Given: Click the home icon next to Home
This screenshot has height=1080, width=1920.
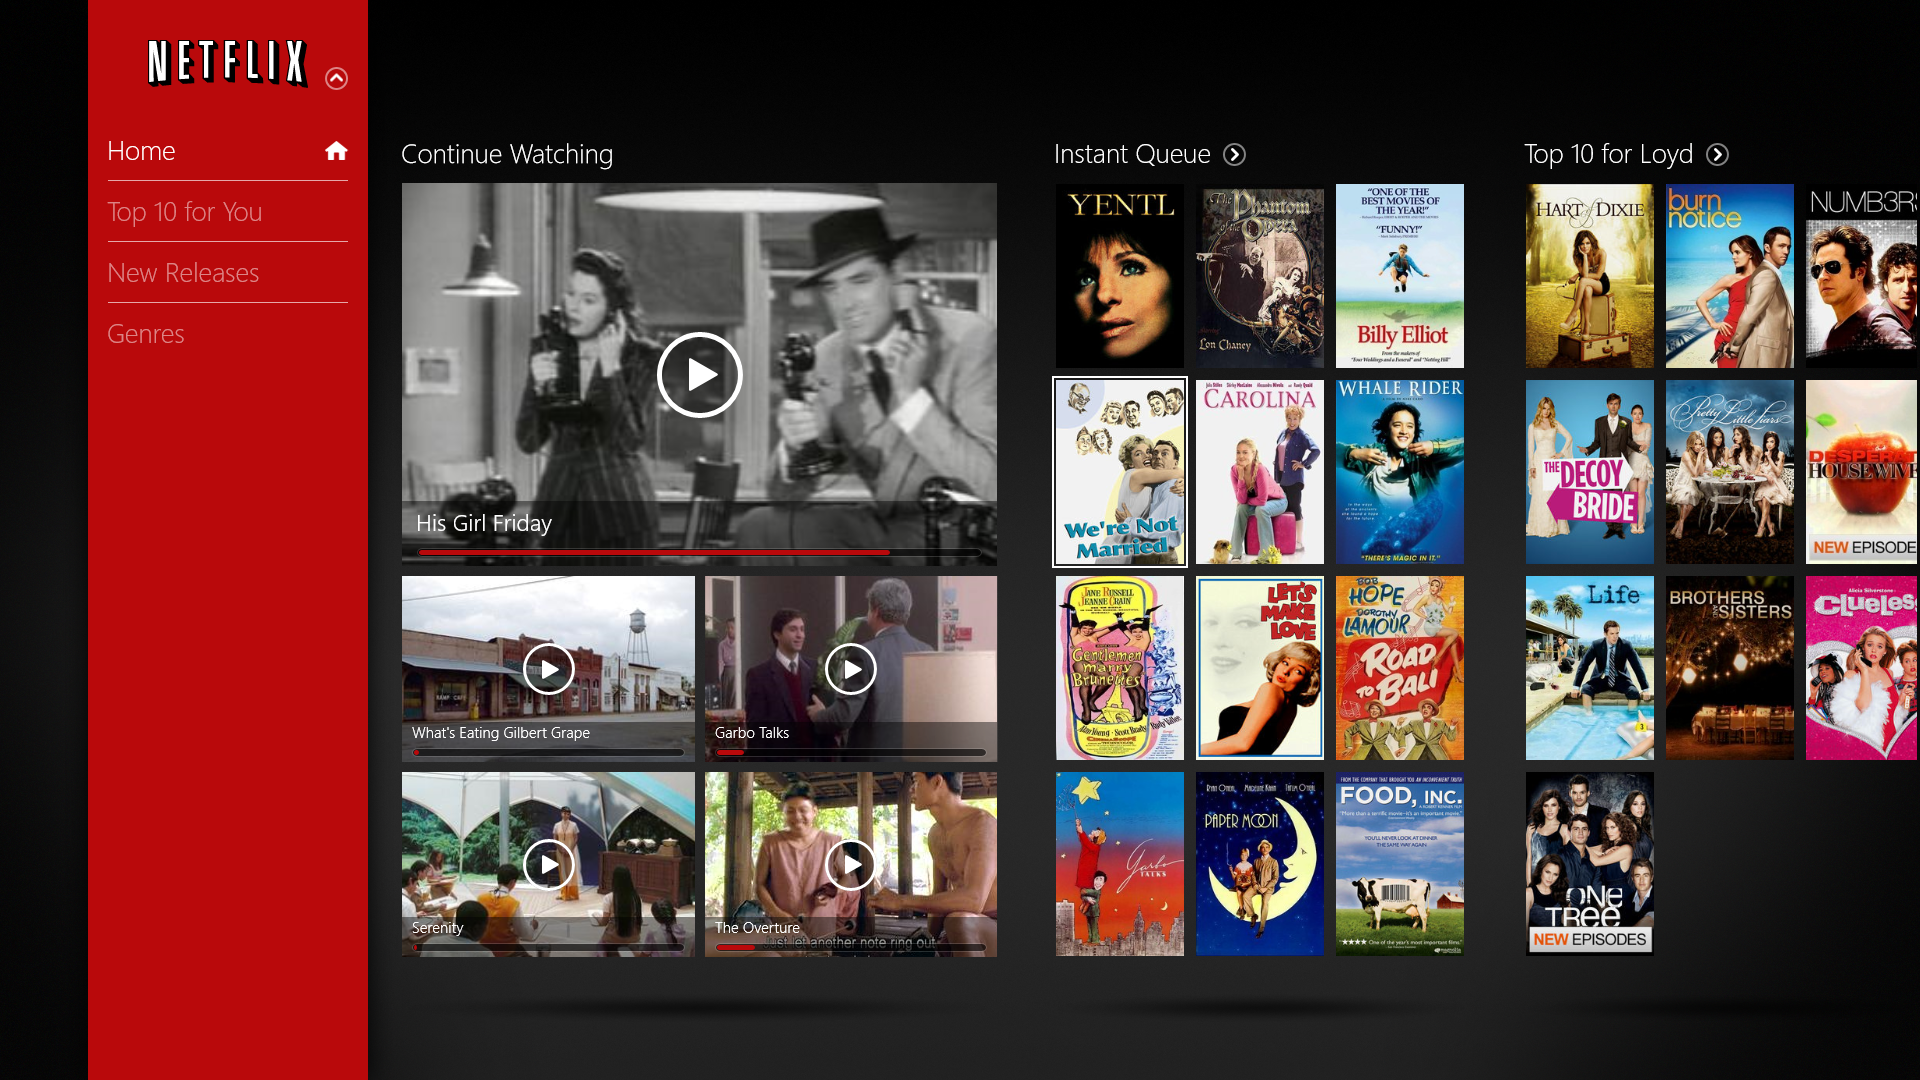Looking at the screenshot, I should point(336,149).
